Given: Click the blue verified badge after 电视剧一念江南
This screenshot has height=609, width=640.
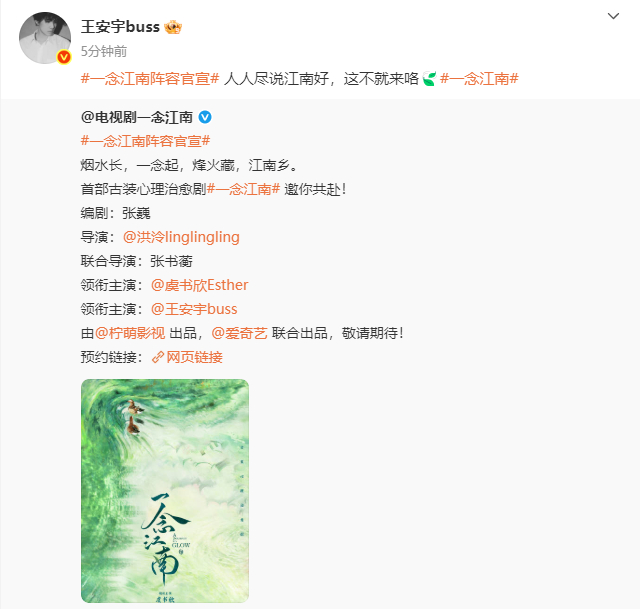Looking at the screenshot, I should pos(204,118).
